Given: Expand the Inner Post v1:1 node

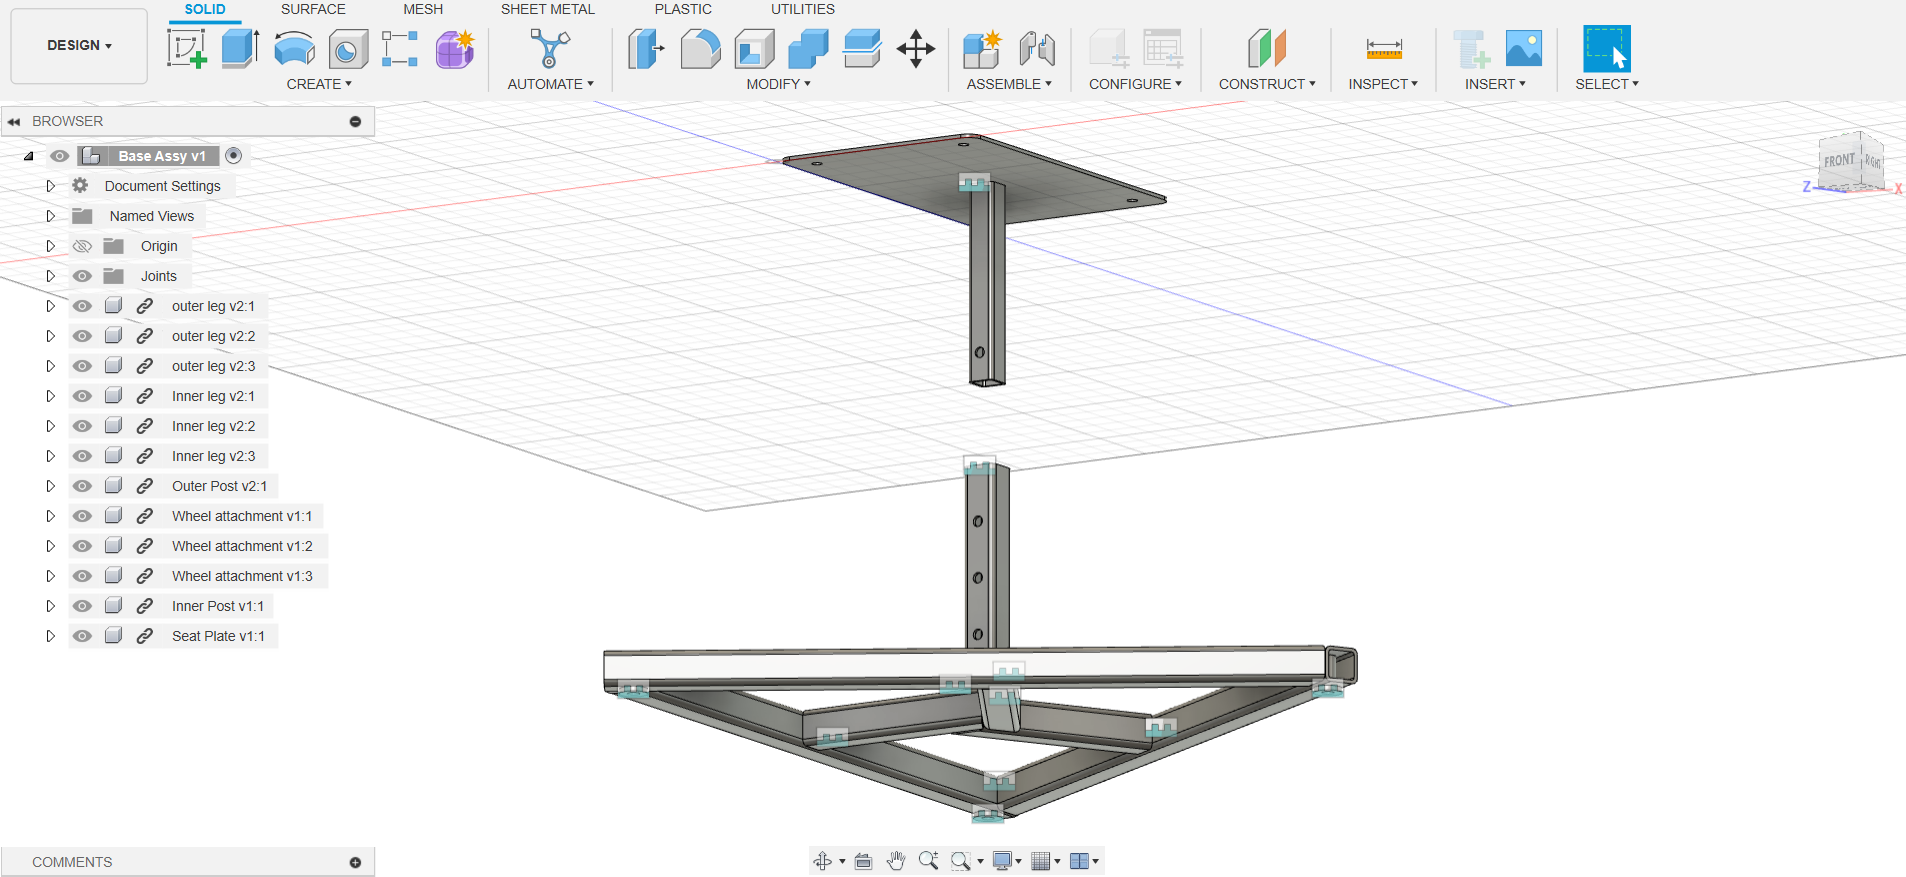Looking at the screenshot, I should pyautogui.click(x=50, y=606).
